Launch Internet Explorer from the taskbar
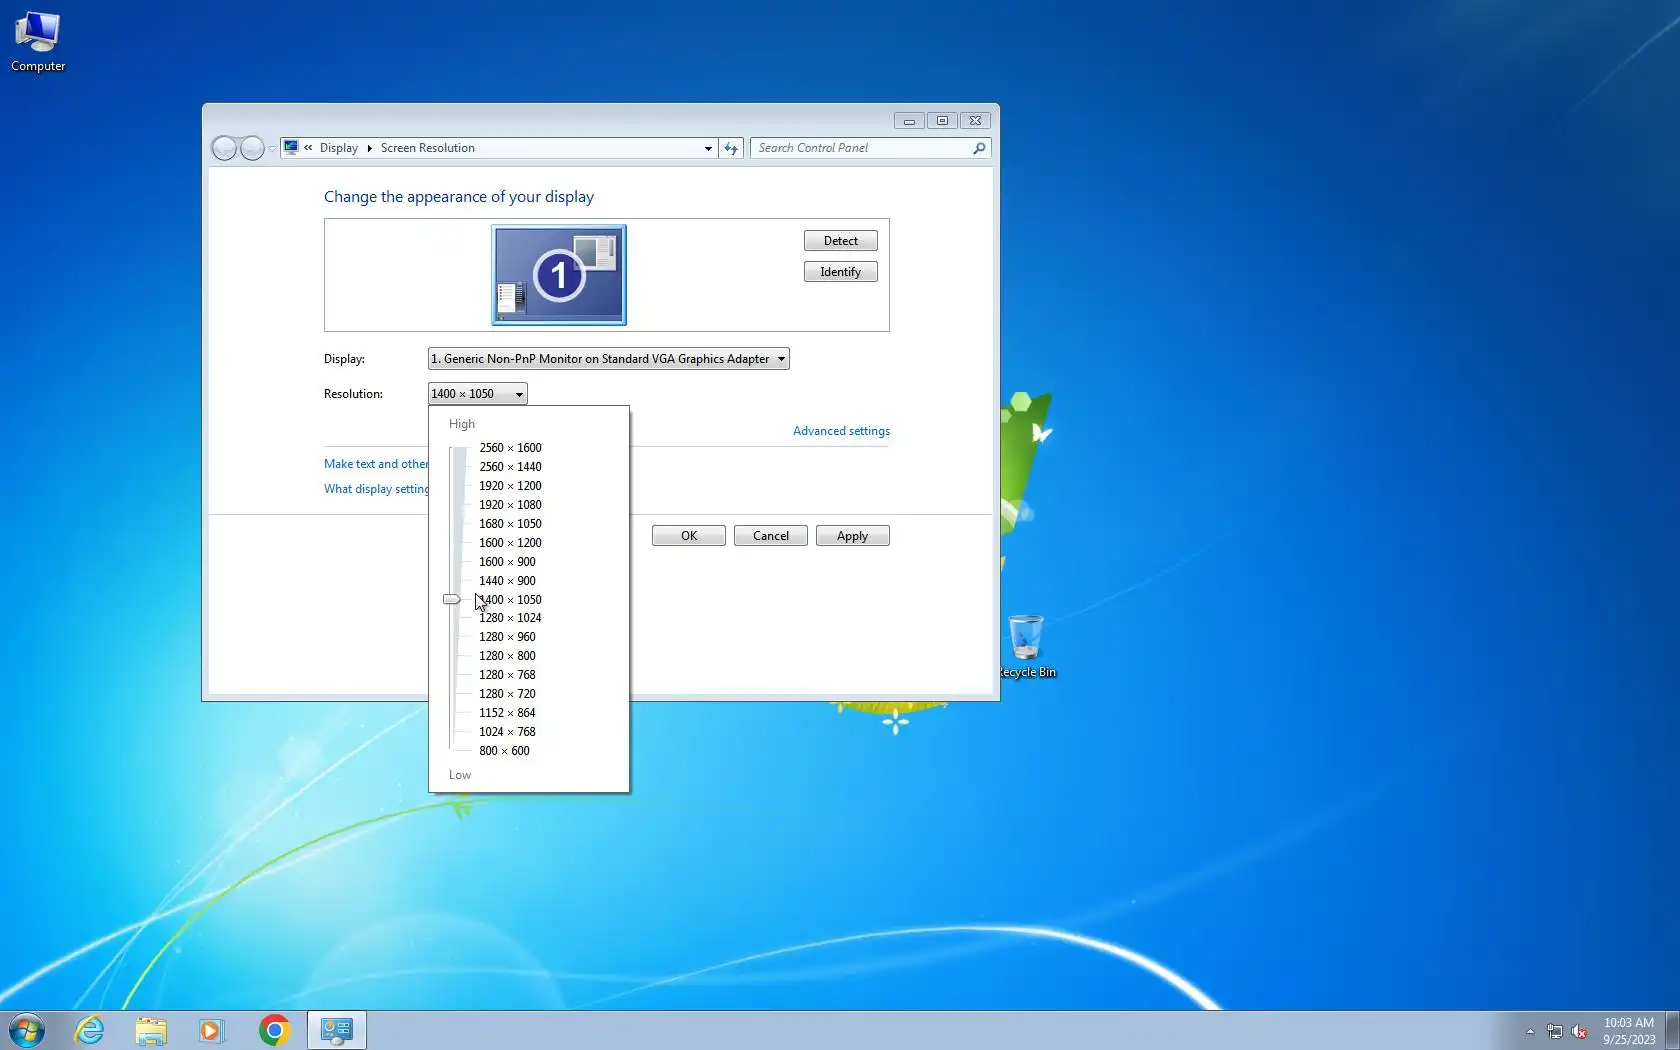 [90, 1030]
